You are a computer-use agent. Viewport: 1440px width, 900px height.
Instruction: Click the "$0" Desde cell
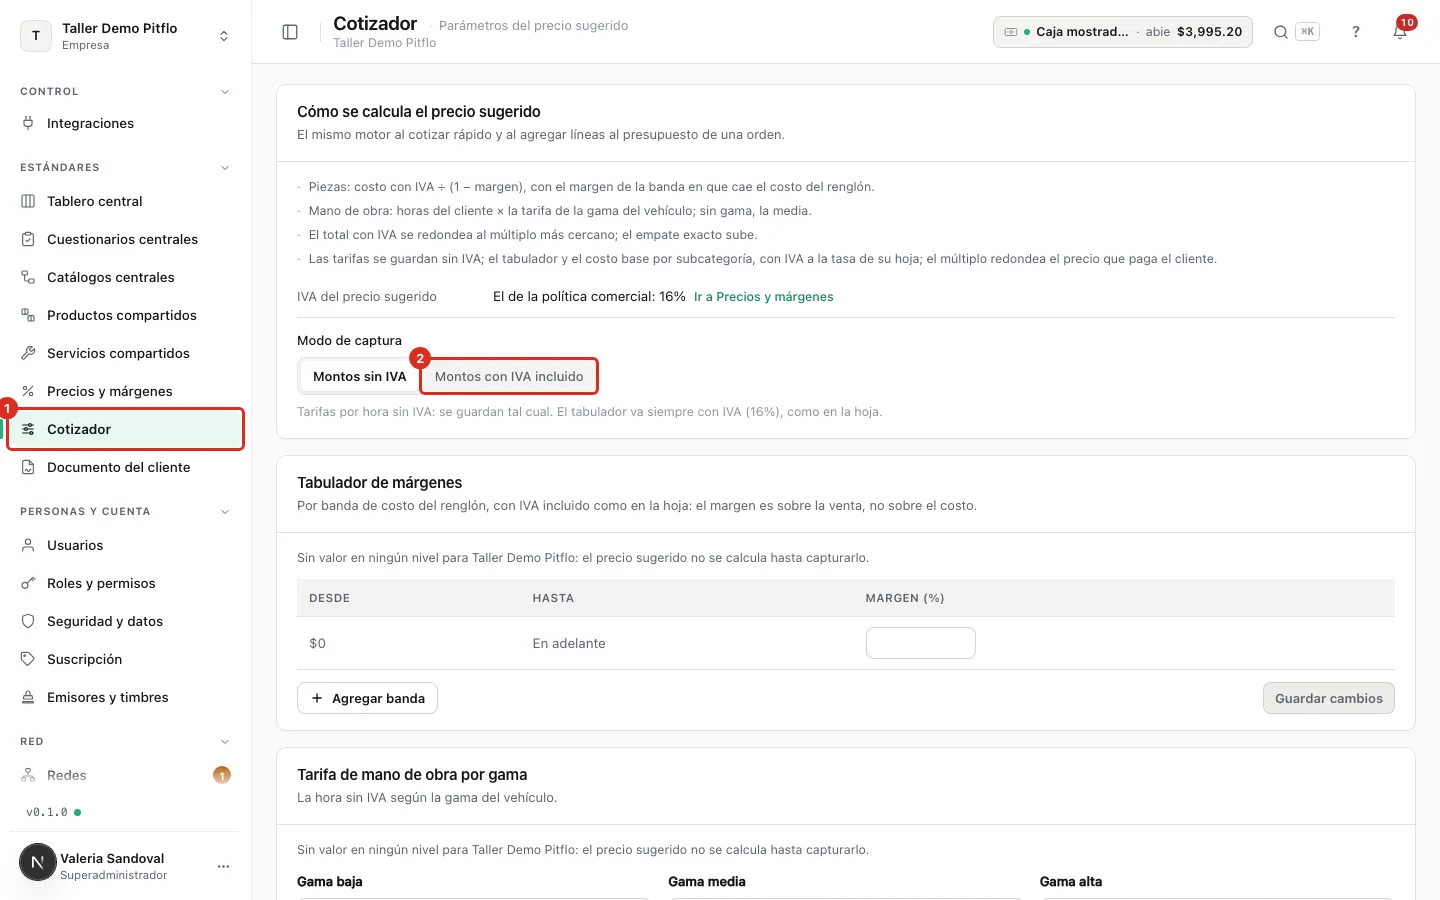[317, 643]
